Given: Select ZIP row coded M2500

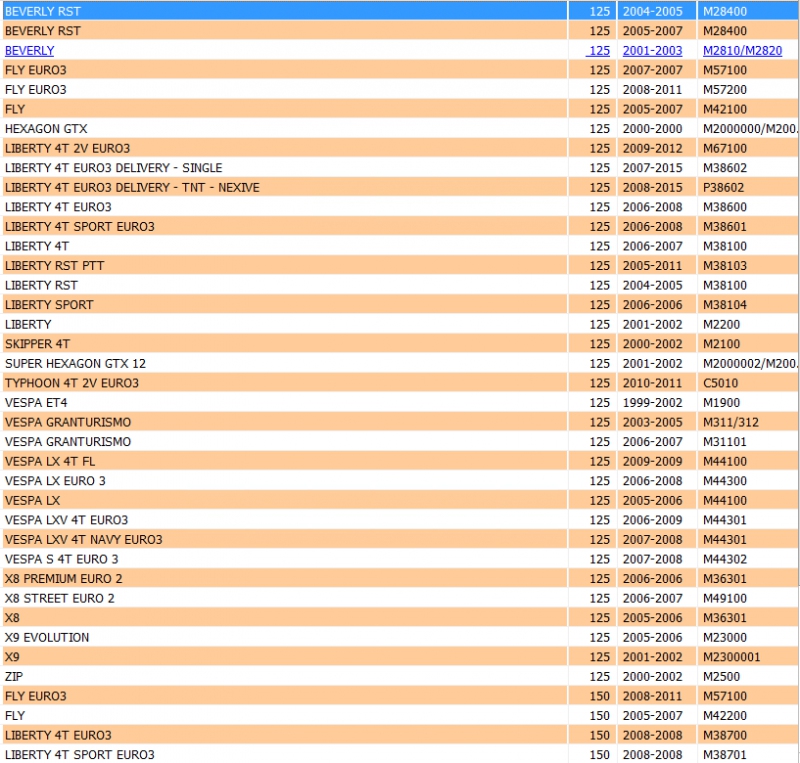Looking at the screenshot, I should tap(400, 676).
